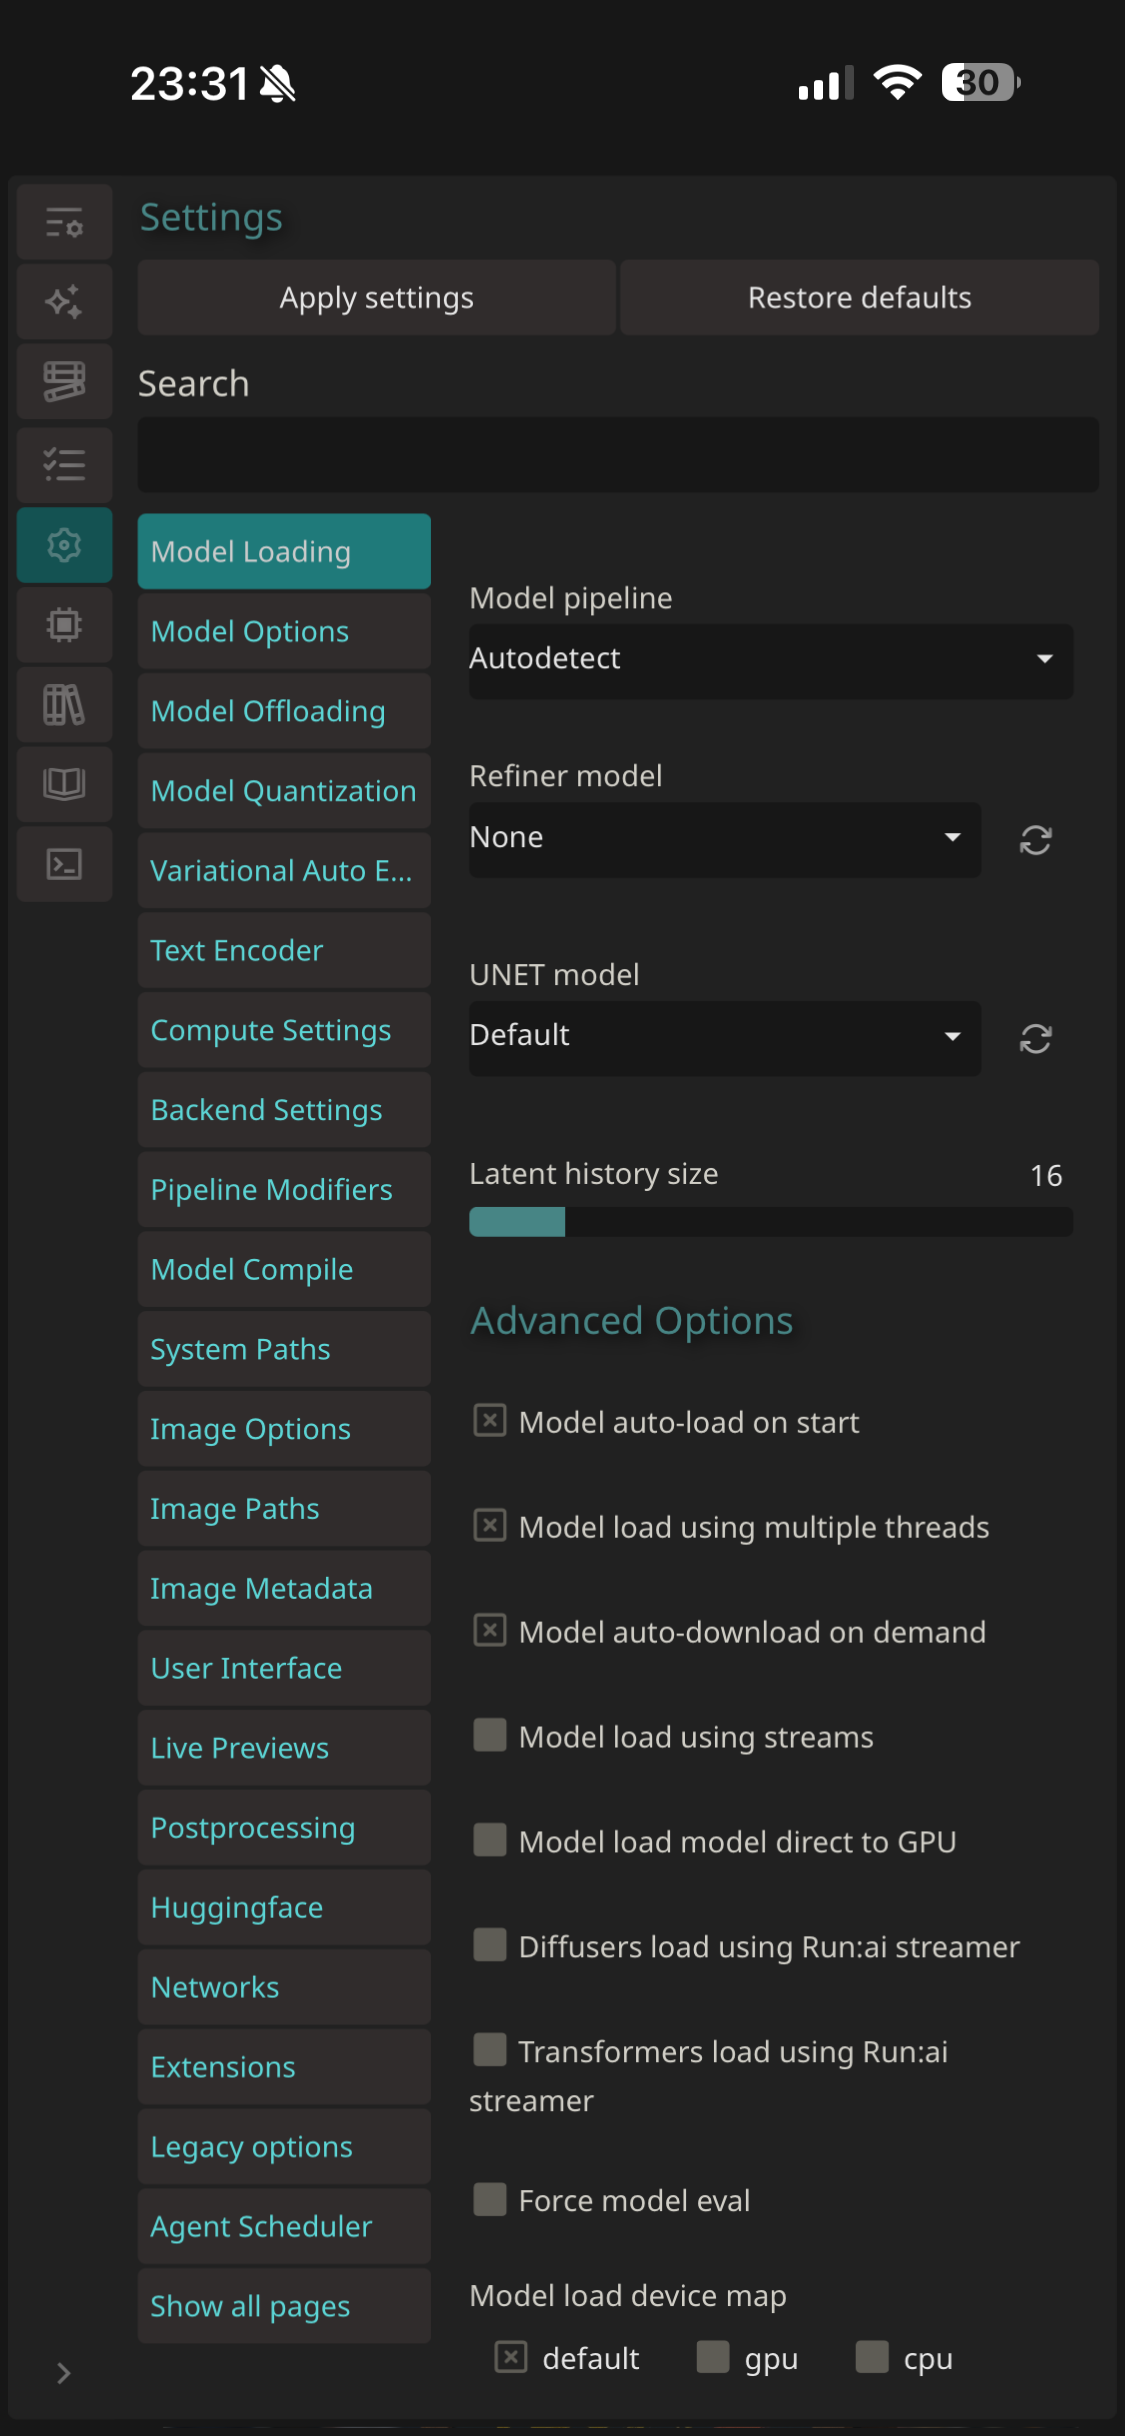Image resolution: width=1125 pixels, height=2436 pixels.
Task: Click the processor chip icon in sidebar
Action: coord(64,625)
